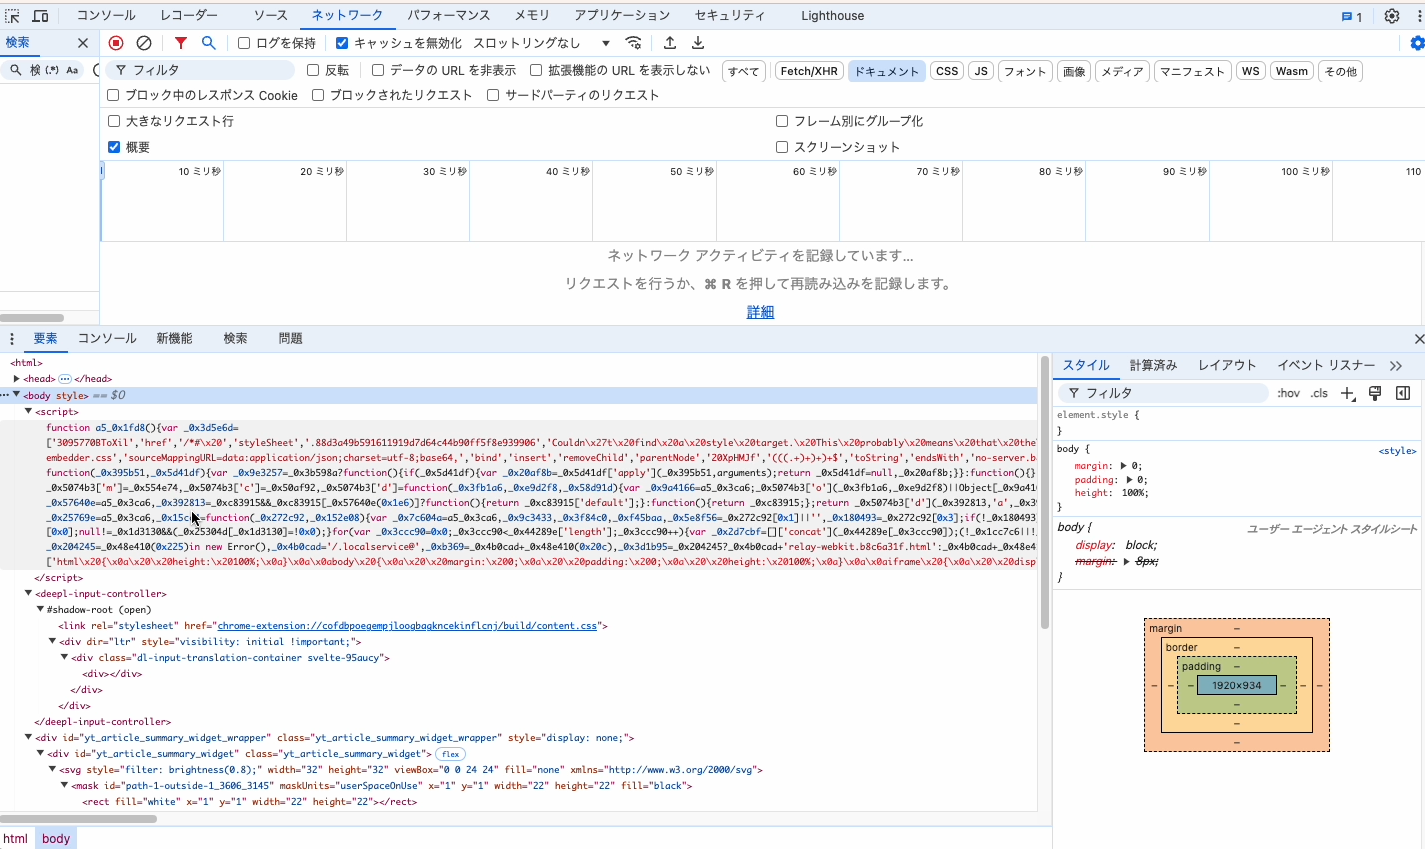
Task: Select the 問題 drawer tab
Action: [x=291, y=339]
